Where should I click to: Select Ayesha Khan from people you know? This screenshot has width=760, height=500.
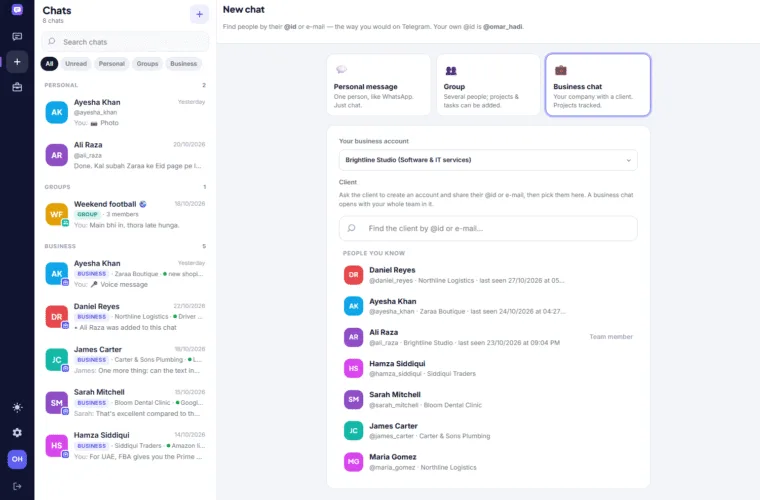click(488, 306)
